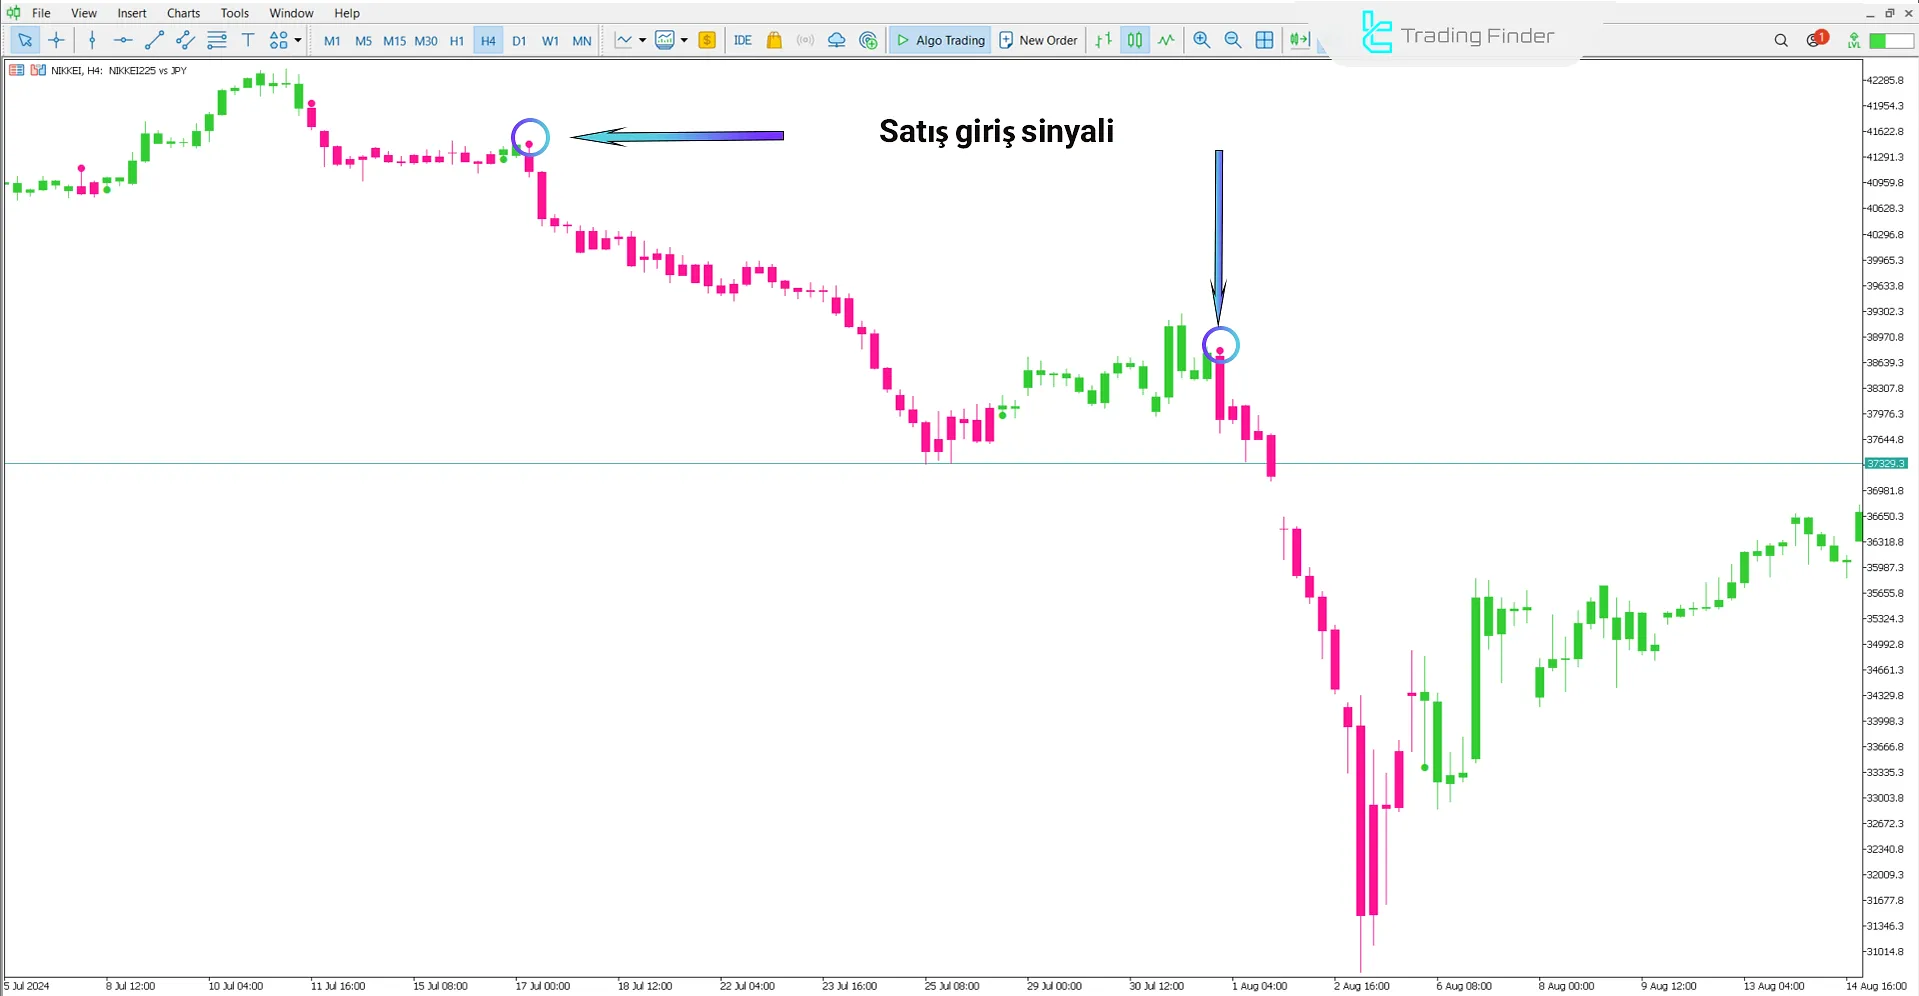This screenshot has height=996, width=1919.
Task: Open the gauge indicator dropdown arrow
Action: coord(686,40)
